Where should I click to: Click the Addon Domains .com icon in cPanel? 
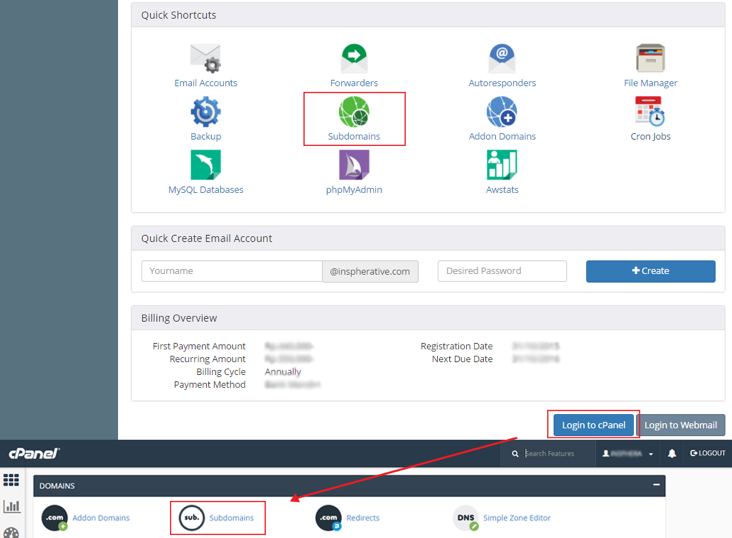(55, 518)
